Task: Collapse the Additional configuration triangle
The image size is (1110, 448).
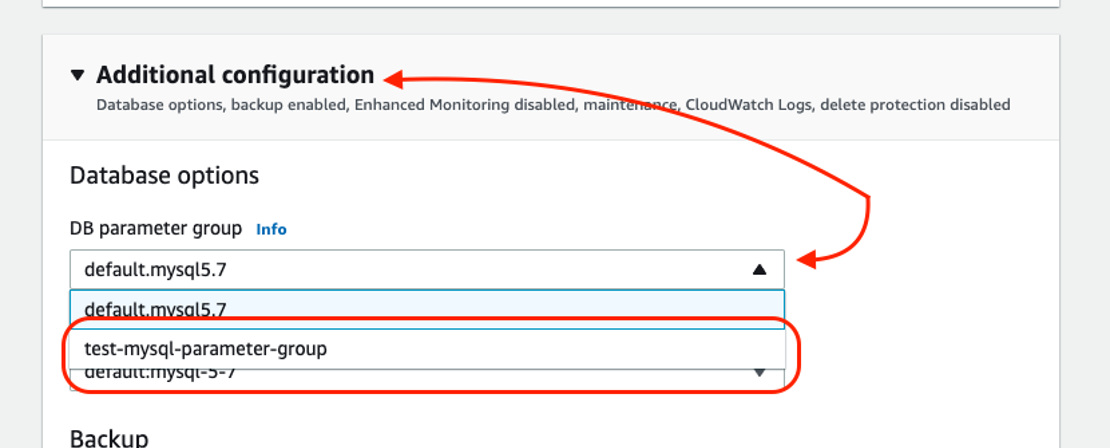Action: click(x=78, y=75)
